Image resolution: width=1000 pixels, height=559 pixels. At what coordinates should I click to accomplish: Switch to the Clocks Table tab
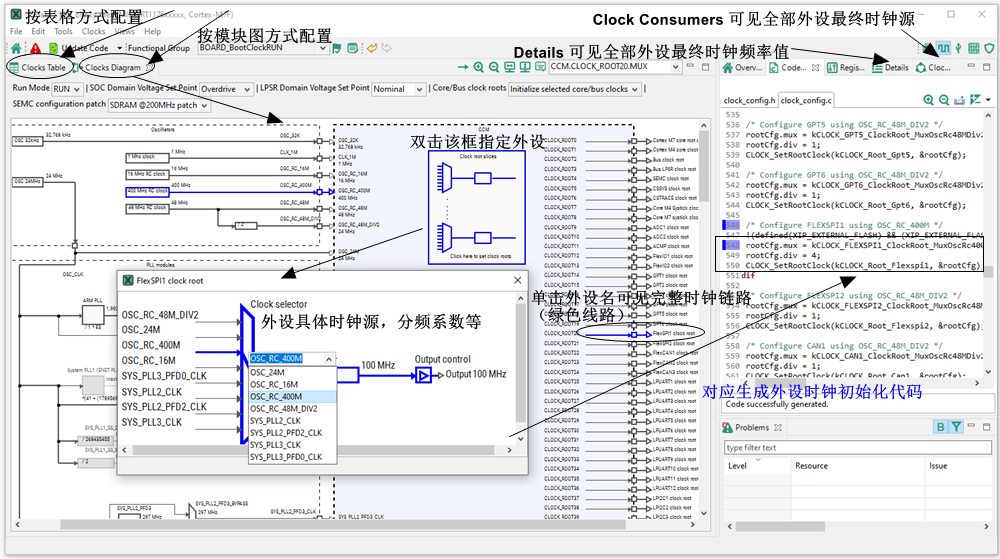pyautogui.click(x=38, y=68)
